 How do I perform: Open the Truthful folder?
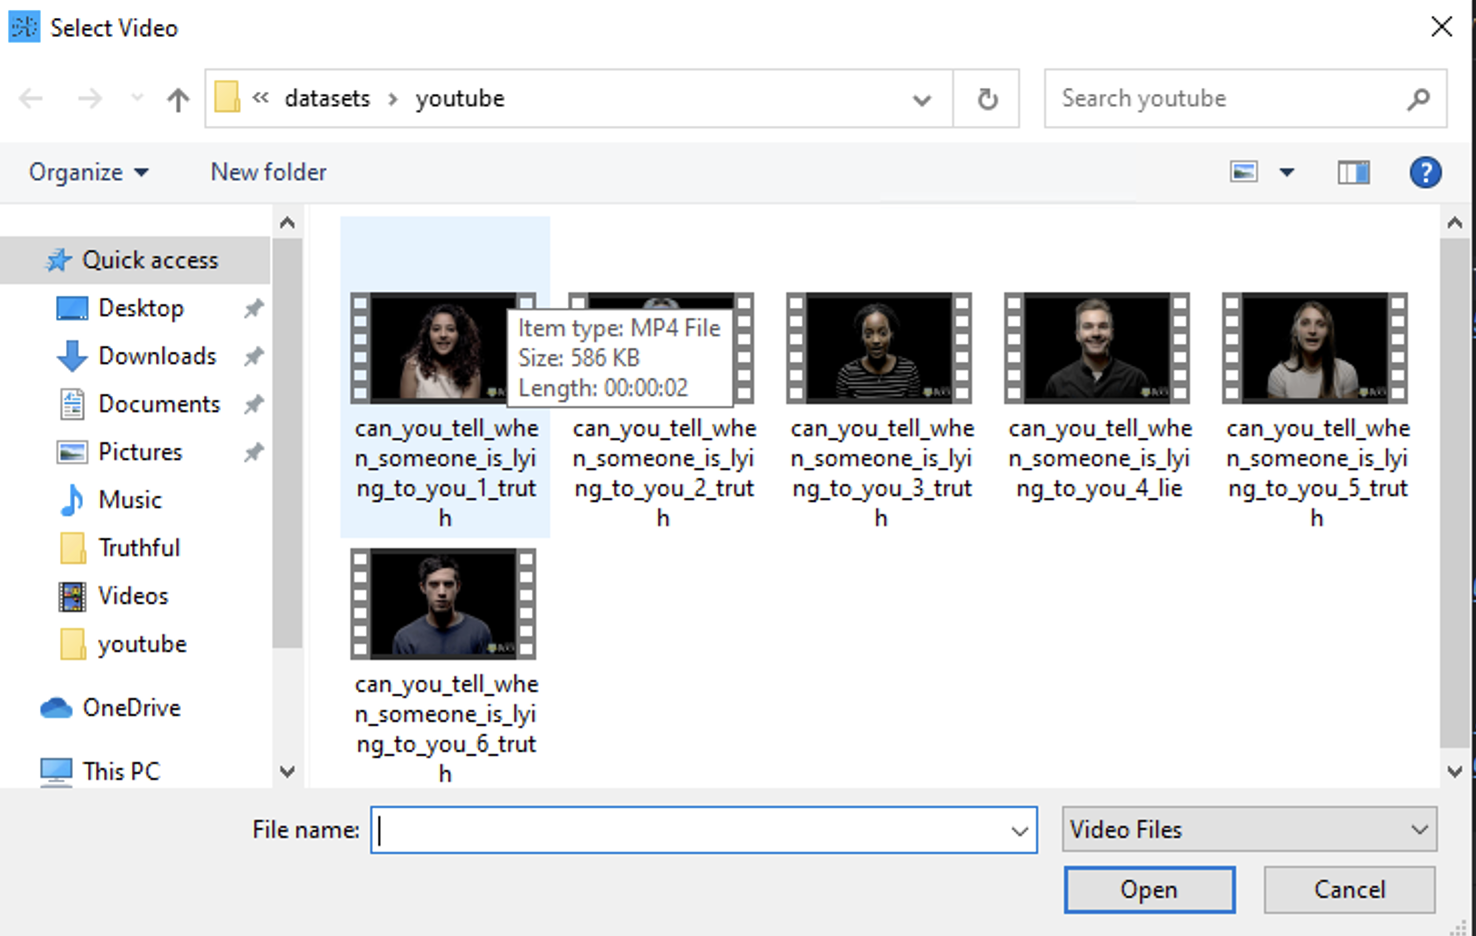[140, 547]
